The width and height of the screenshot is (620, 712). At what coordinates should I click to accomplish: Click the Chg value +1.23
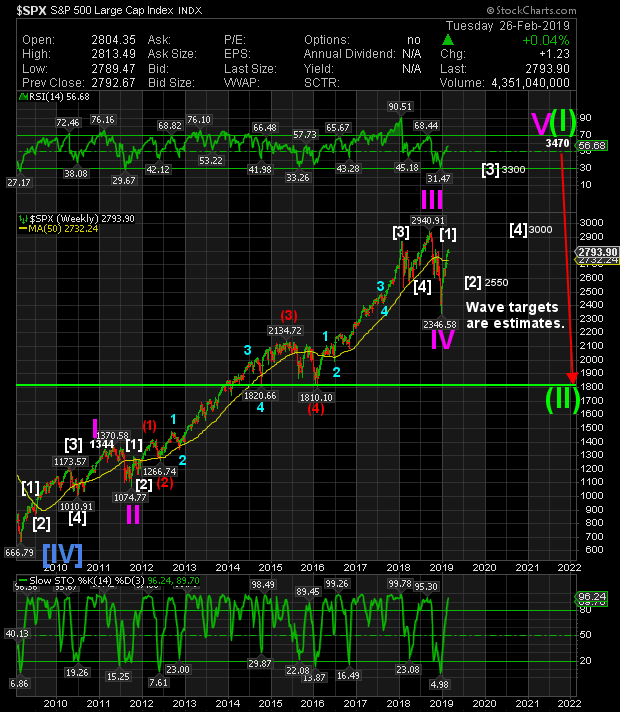(x=554, y=54)
